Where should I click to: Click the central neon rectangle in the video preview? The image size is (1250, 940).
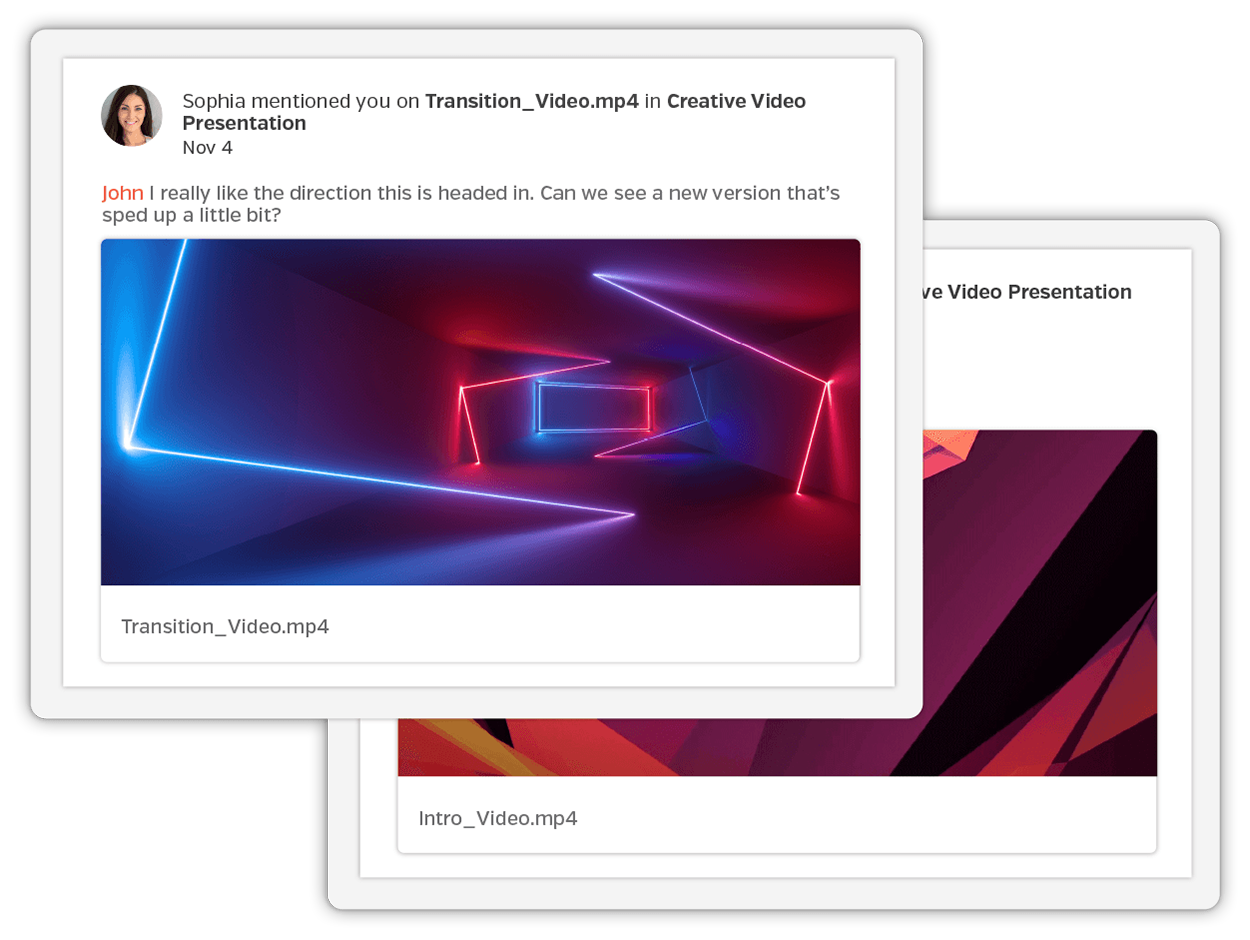tap(593, 407)
